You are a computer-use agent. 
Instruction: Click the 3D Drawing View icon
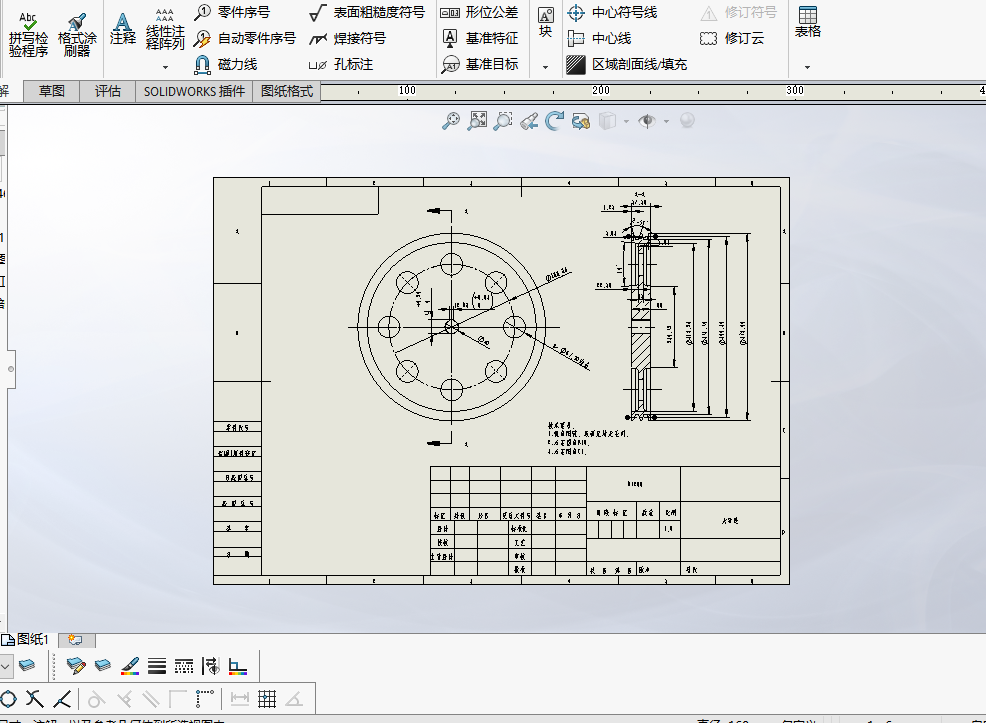pyautogui.click(x=580, y=121)
